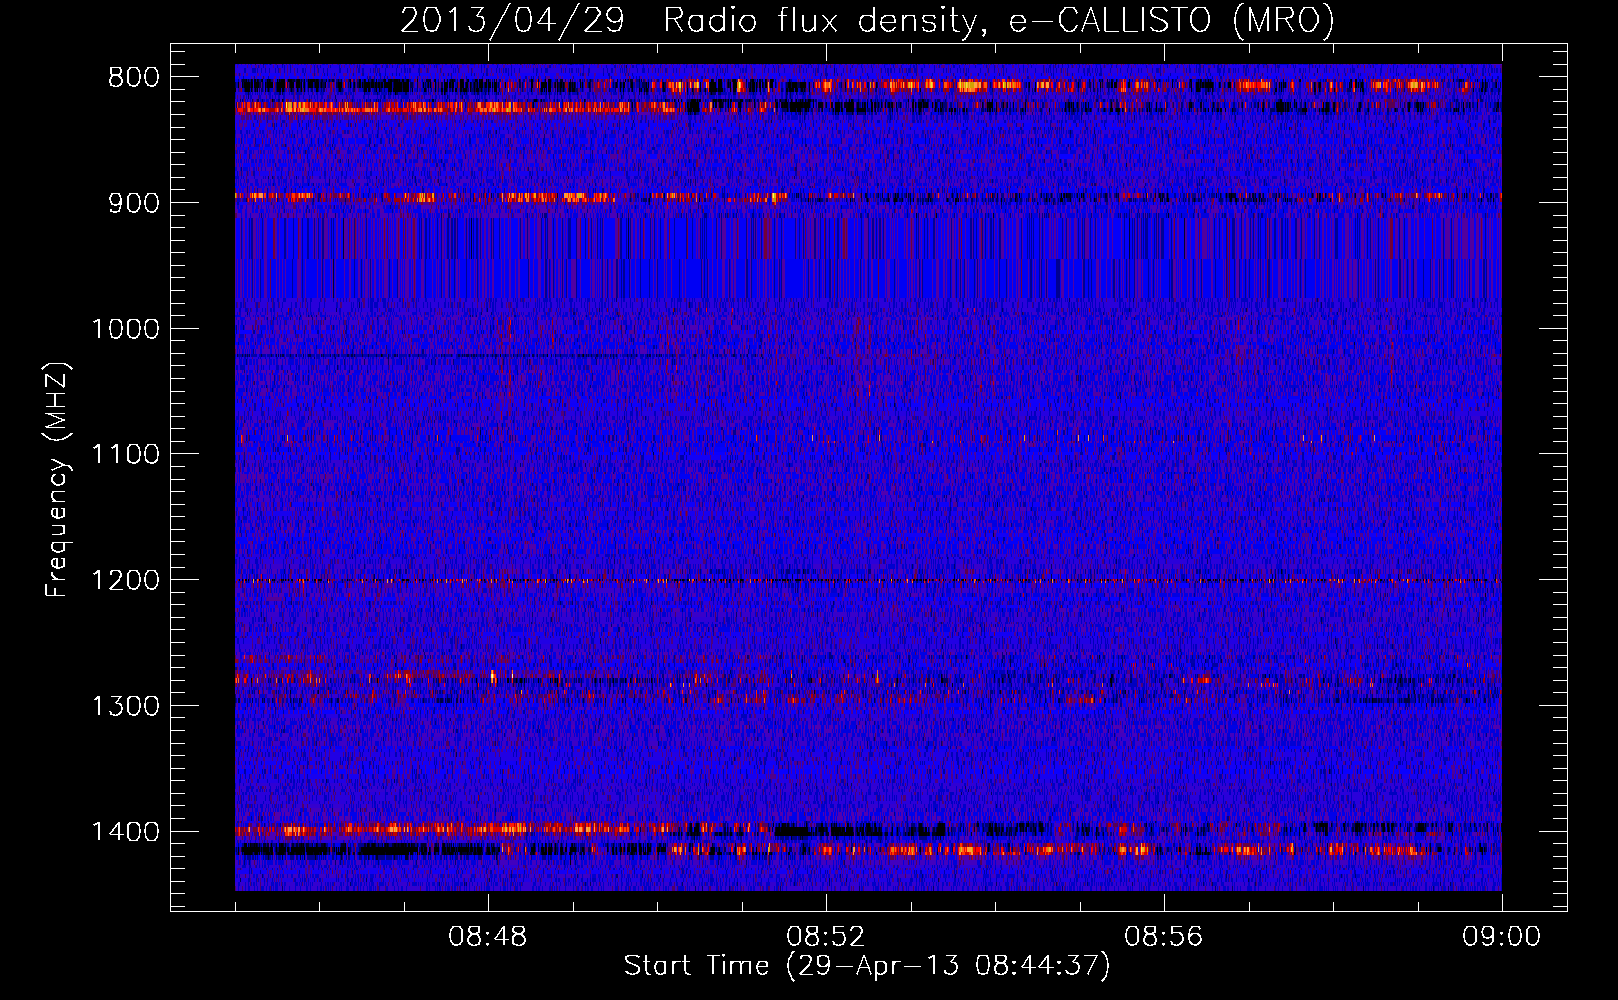The image size is (1618, 1000).
Task: Click the 09:00 time tick label
Action: [1502, 937]
